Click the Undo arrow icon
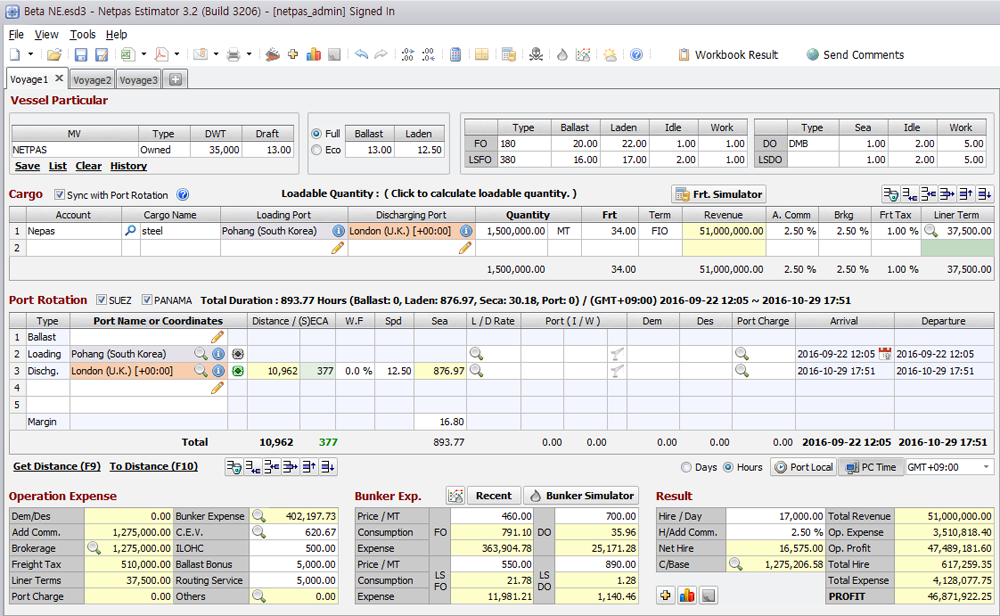This screenshot has height=616, width=1000. (361, 54)
